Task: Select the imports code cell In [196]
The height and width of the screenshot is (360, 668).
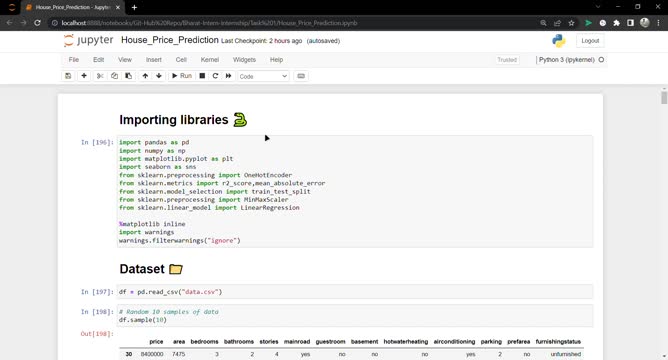Action: pos(355,191)
